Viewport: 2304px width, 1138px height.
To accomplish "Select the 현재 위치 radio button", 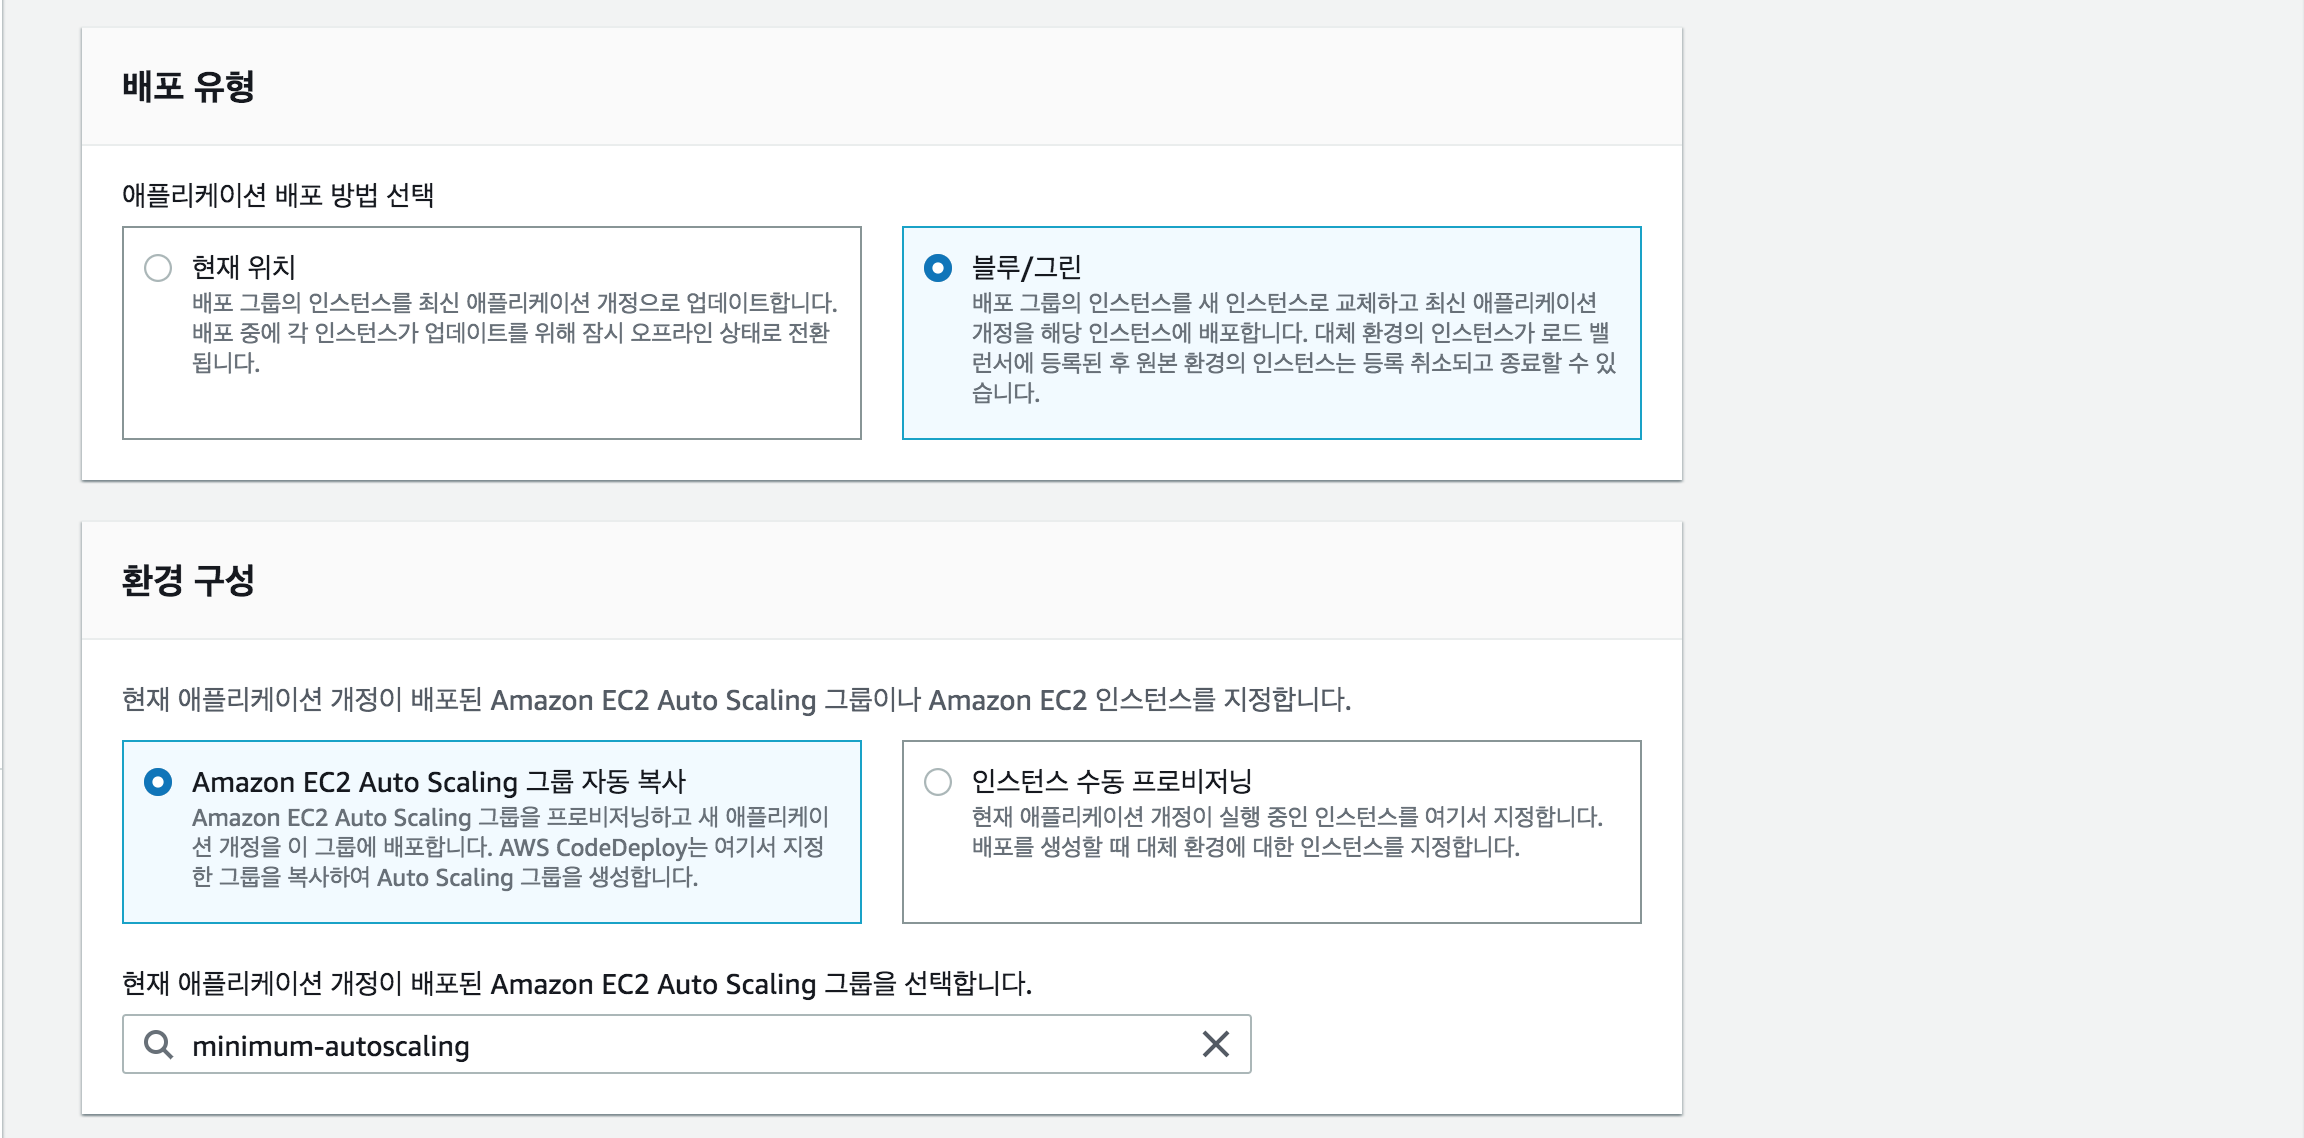I will click(x=158, y=268).
